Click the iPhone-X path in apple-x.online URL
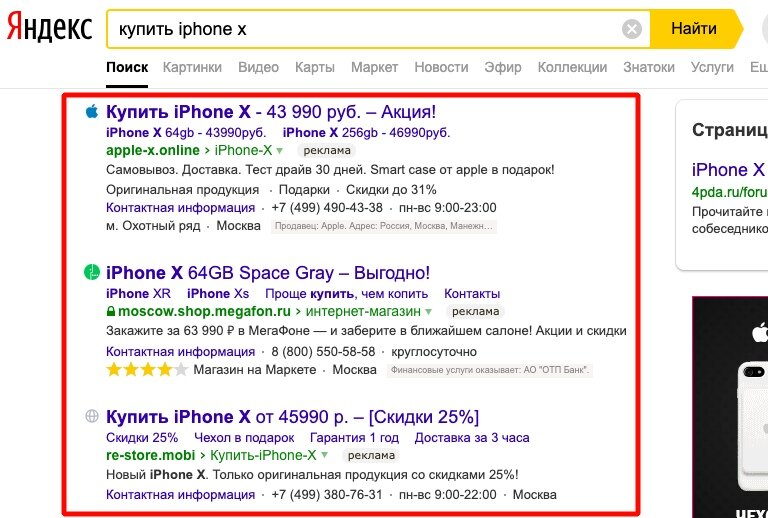This screenshot has height=518, width=768. [243, 150]
